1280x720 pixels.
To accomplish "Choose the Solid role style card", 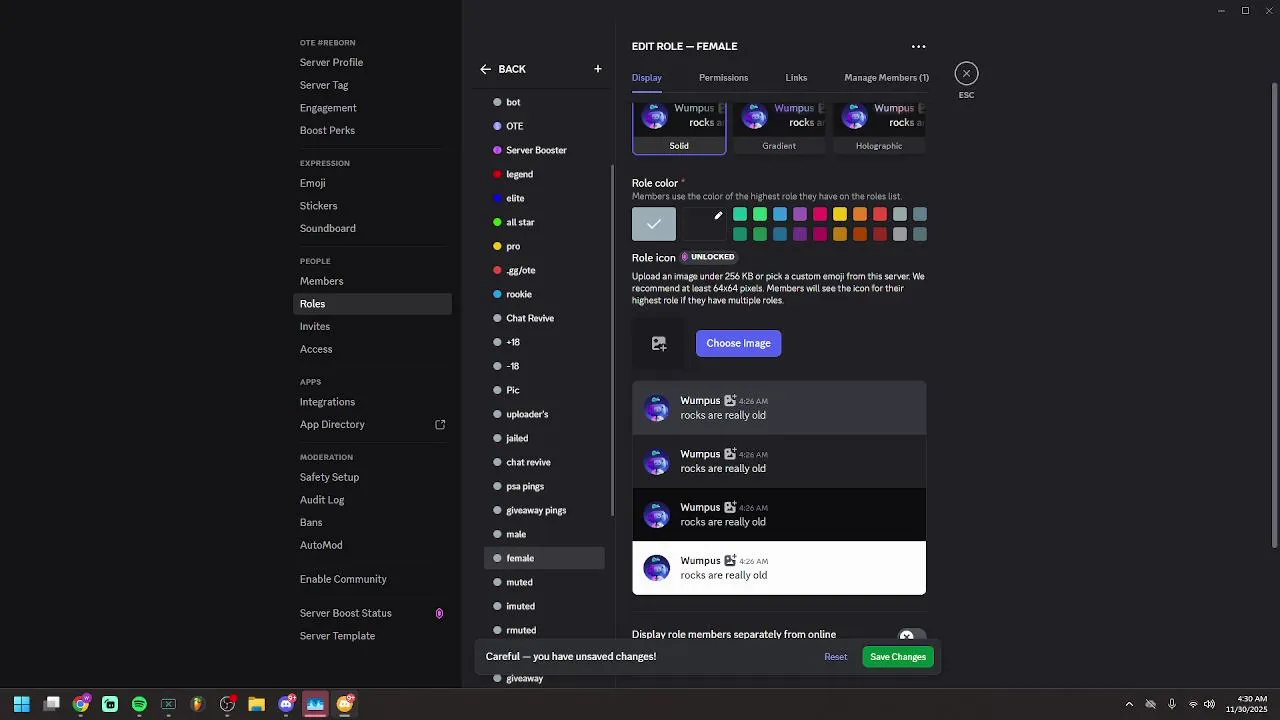I will (x=679, y=128).
